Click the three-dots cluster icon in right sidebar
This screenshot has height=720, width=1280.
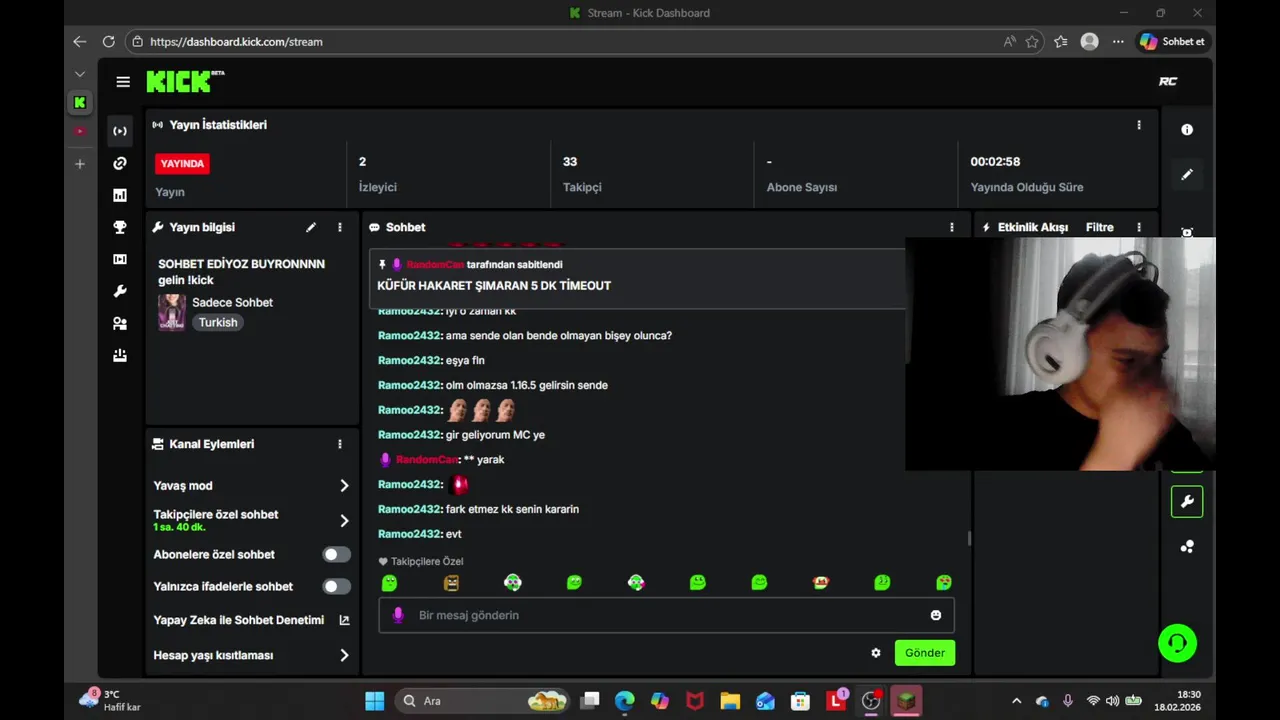pos(1187,547)
